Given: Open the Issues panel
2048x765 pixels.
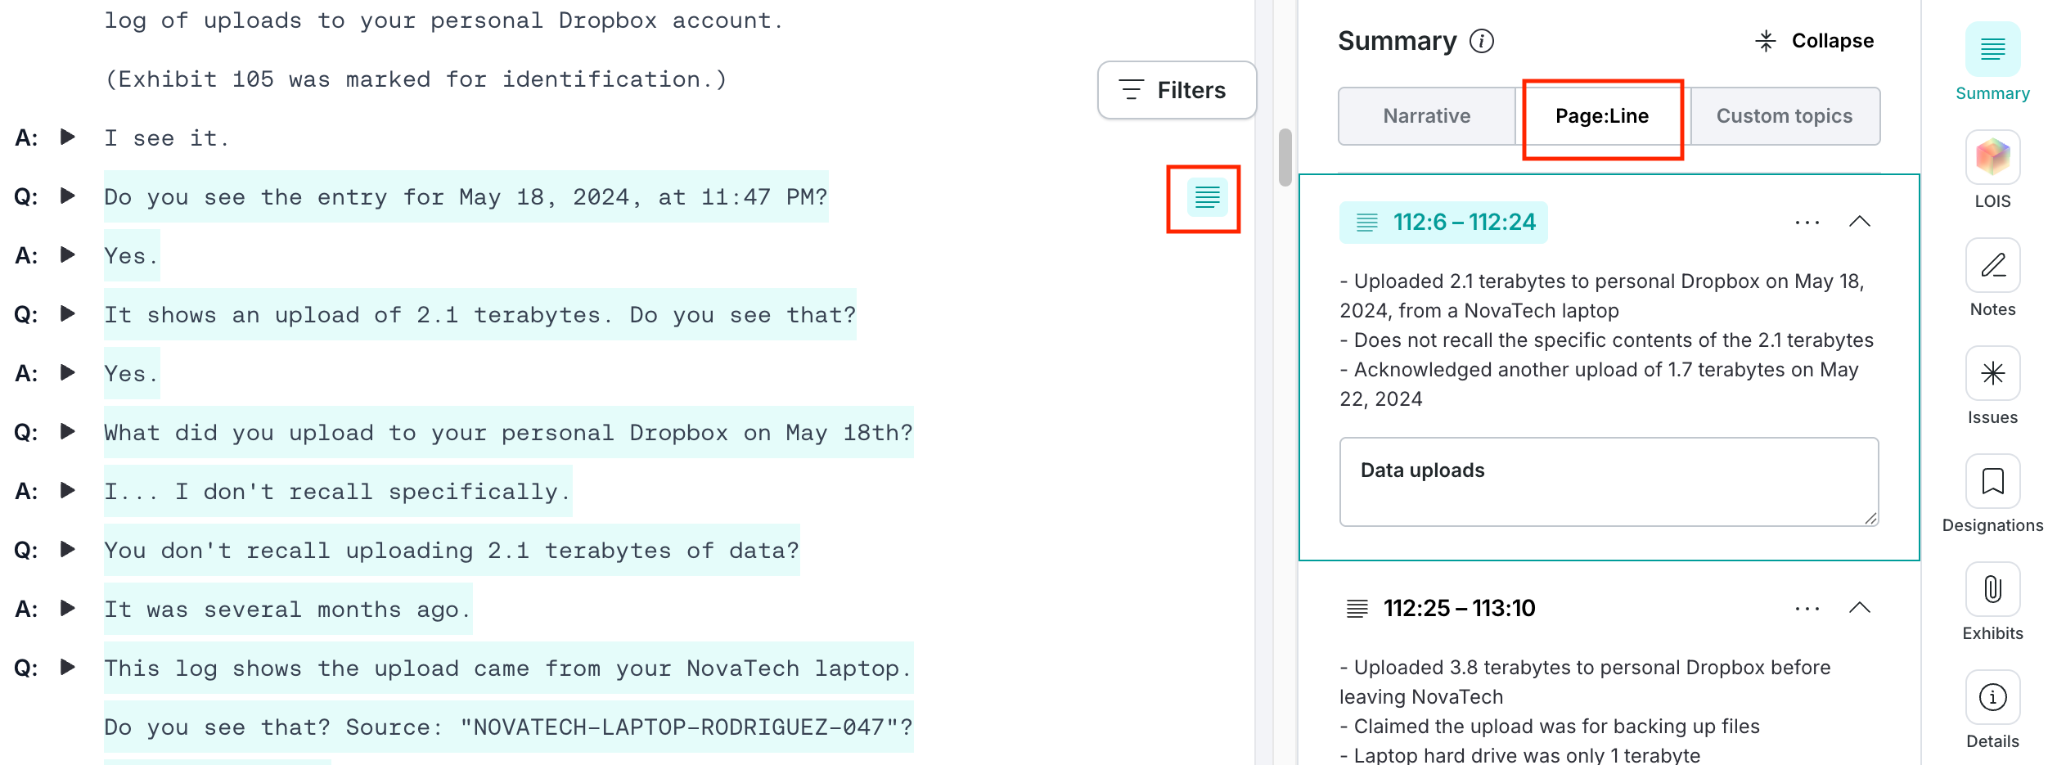Looking at the screenshot, I should [1992, 386].
